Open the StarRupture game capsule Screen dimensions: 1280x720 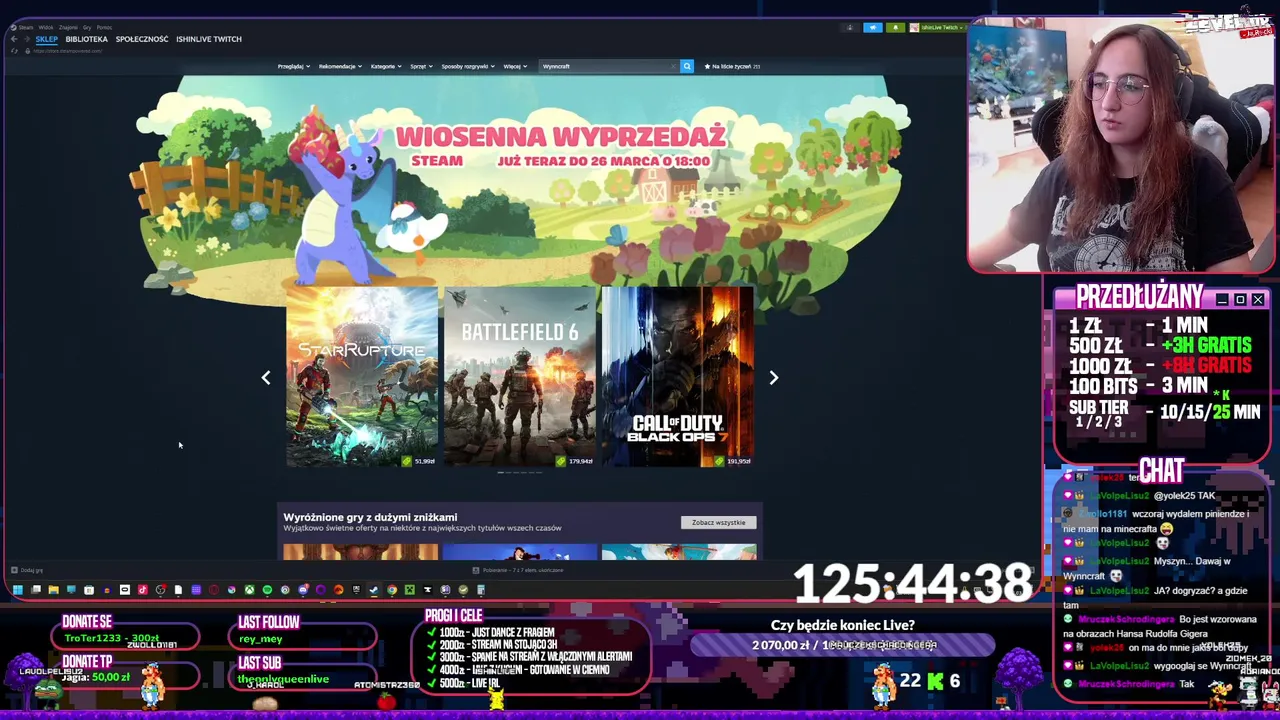click(362, 377)
